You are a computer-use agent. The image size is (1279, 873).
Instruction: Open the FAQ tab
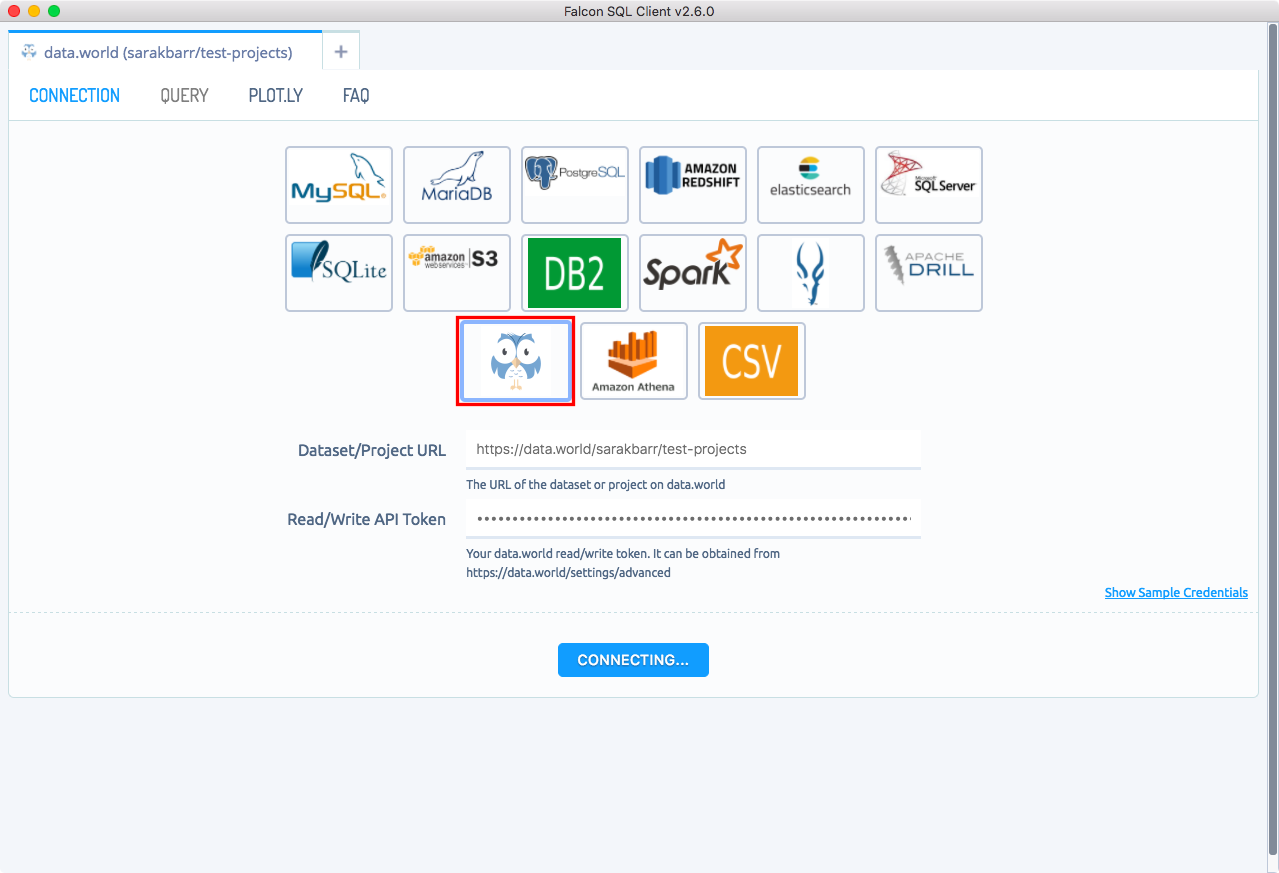(356, 96)
